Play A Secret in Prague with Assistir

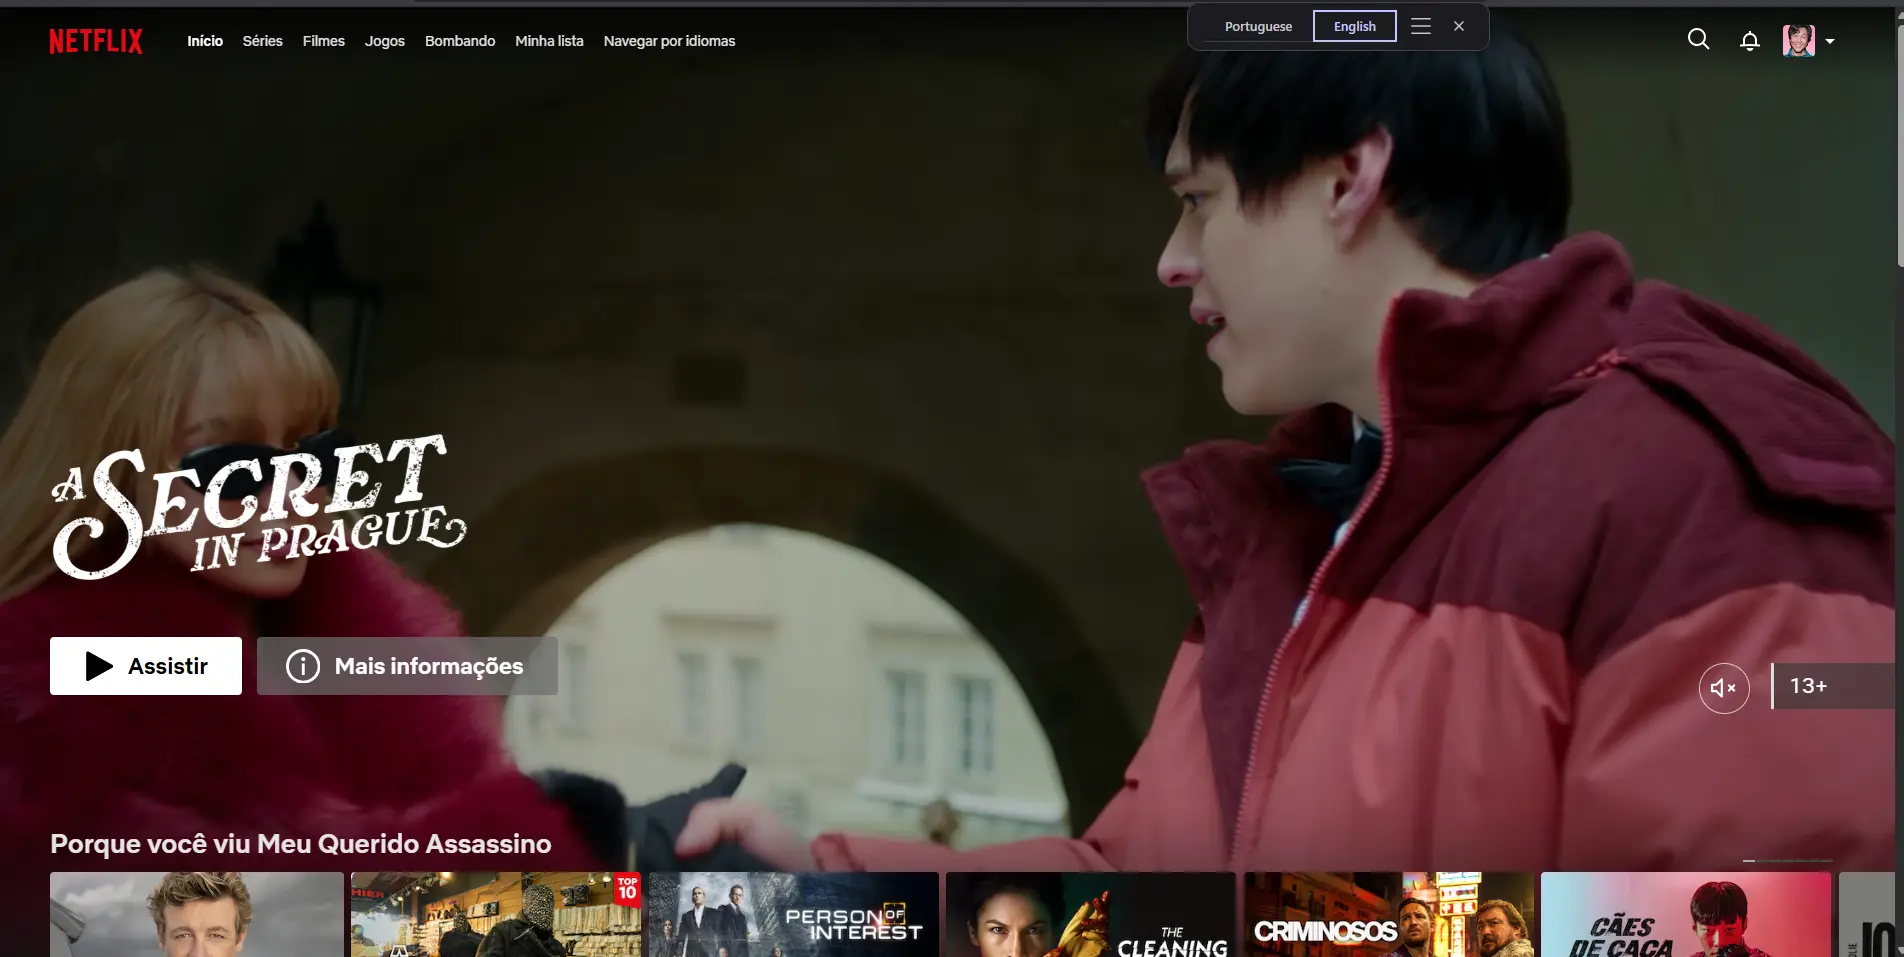click(146, 666)
